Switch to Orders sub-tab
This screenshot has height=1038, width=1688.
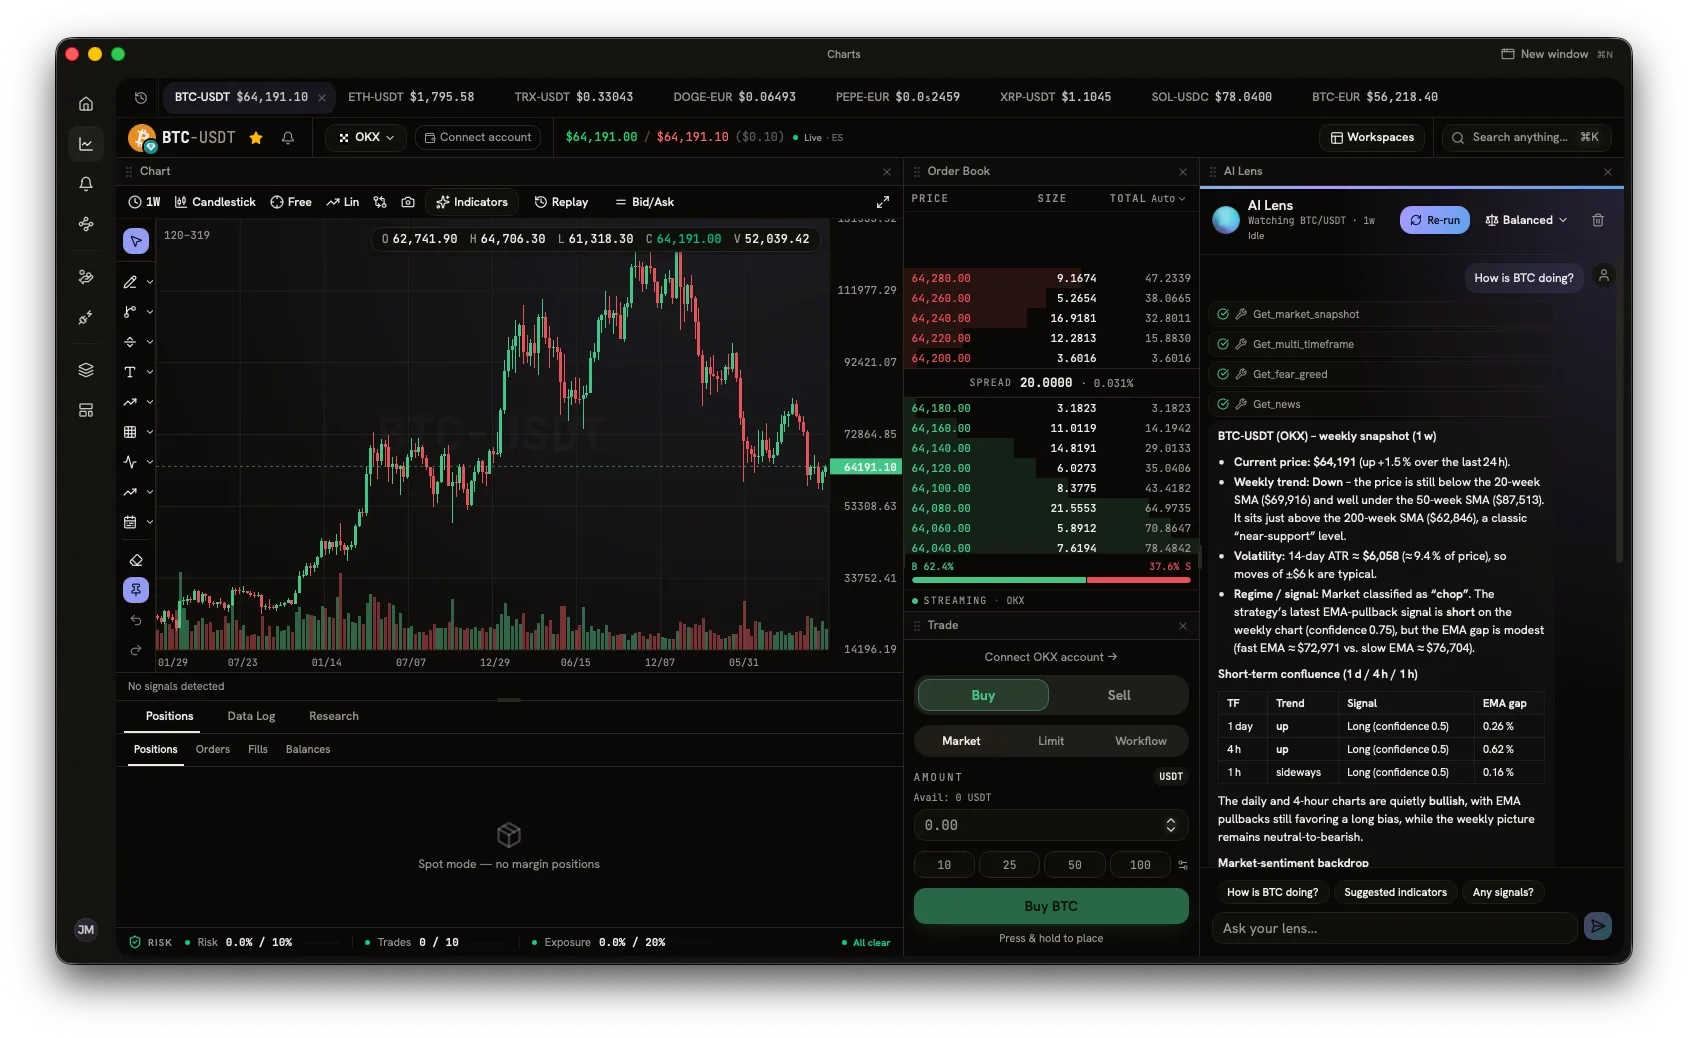pos(213,749)
